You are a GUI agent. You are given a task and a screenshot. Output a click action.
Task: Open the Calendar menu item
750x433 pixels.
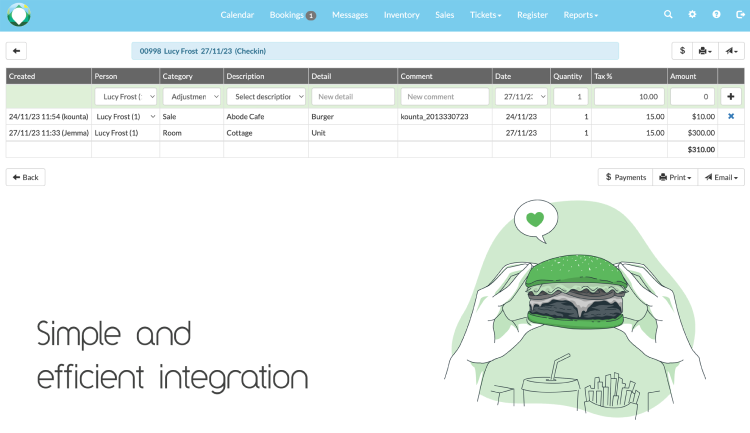pyautogui.click(x=237, y=15)
